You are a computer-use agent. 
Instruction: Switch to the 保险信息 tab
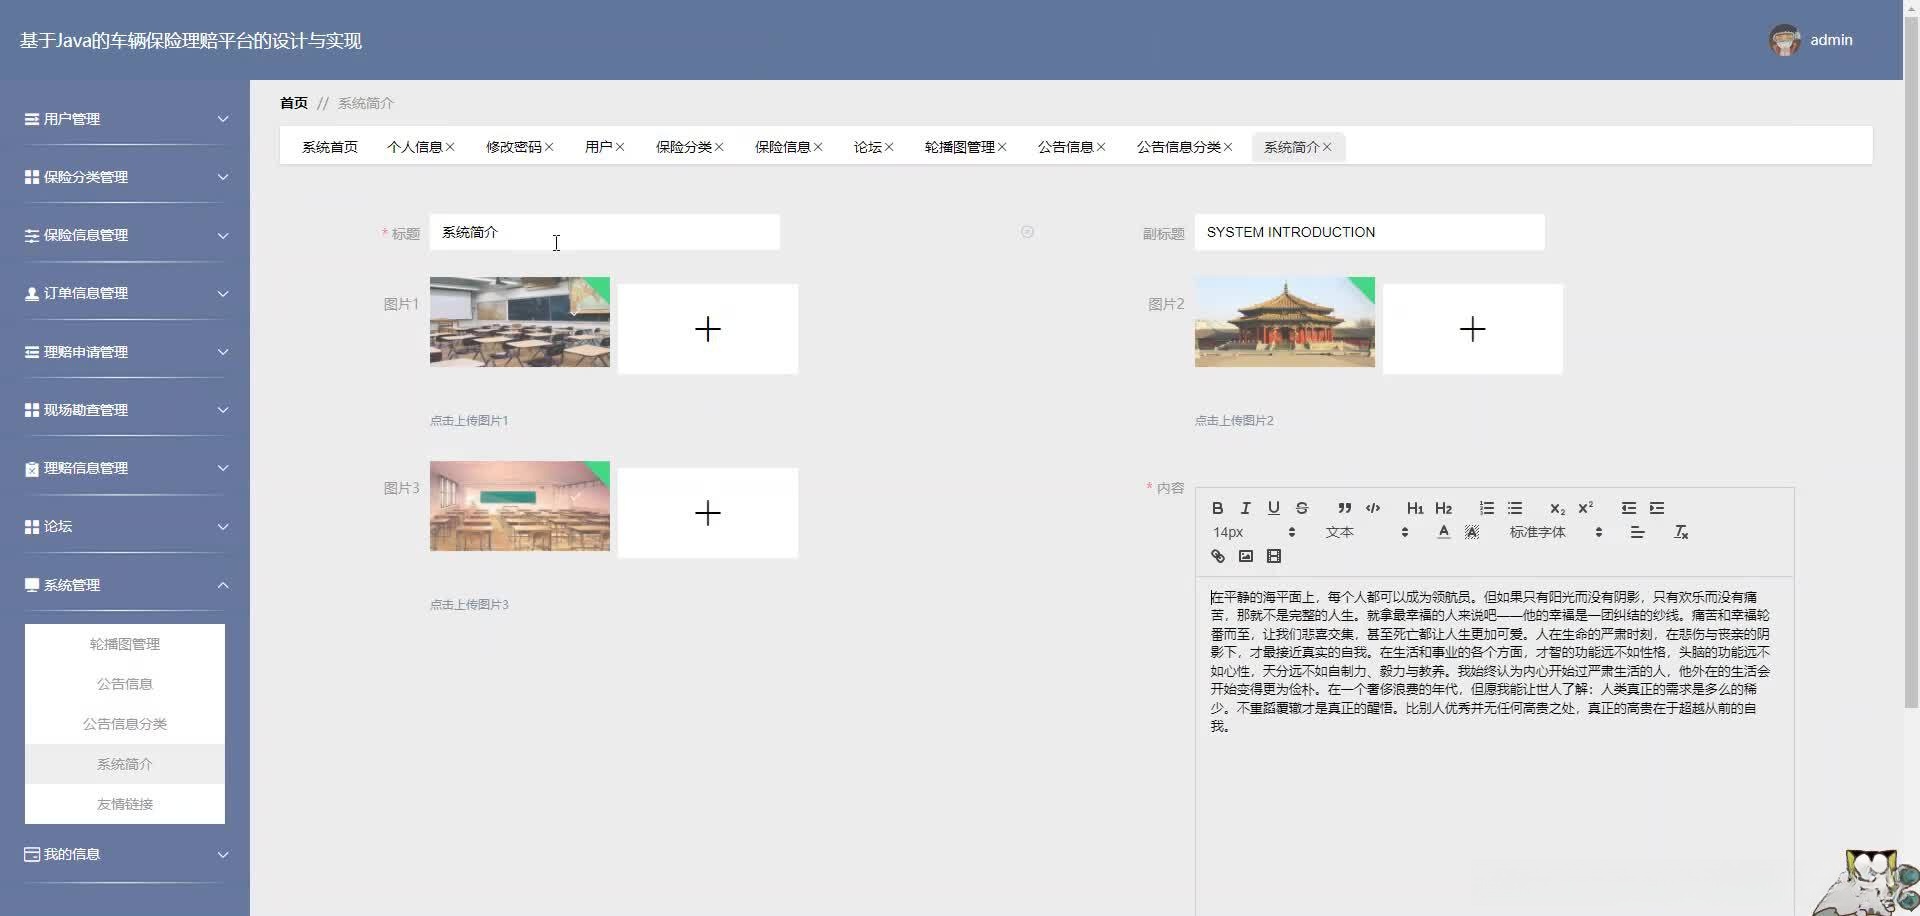pos(784,146)
